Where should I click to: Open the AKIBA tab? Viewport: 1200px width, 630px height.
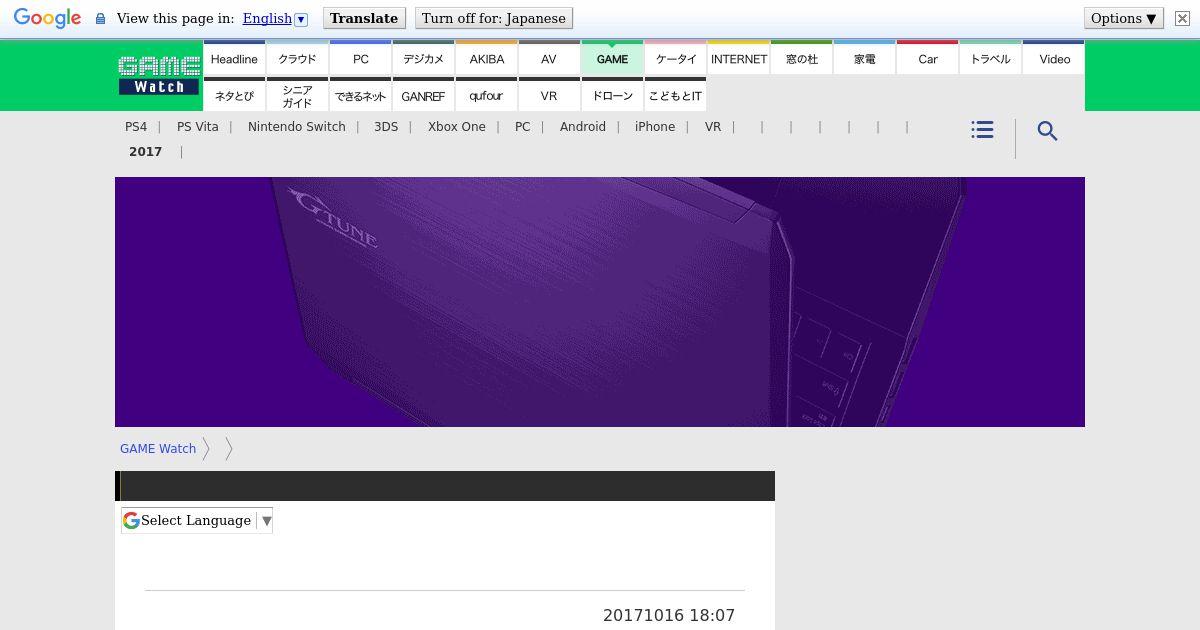(486, 58)
